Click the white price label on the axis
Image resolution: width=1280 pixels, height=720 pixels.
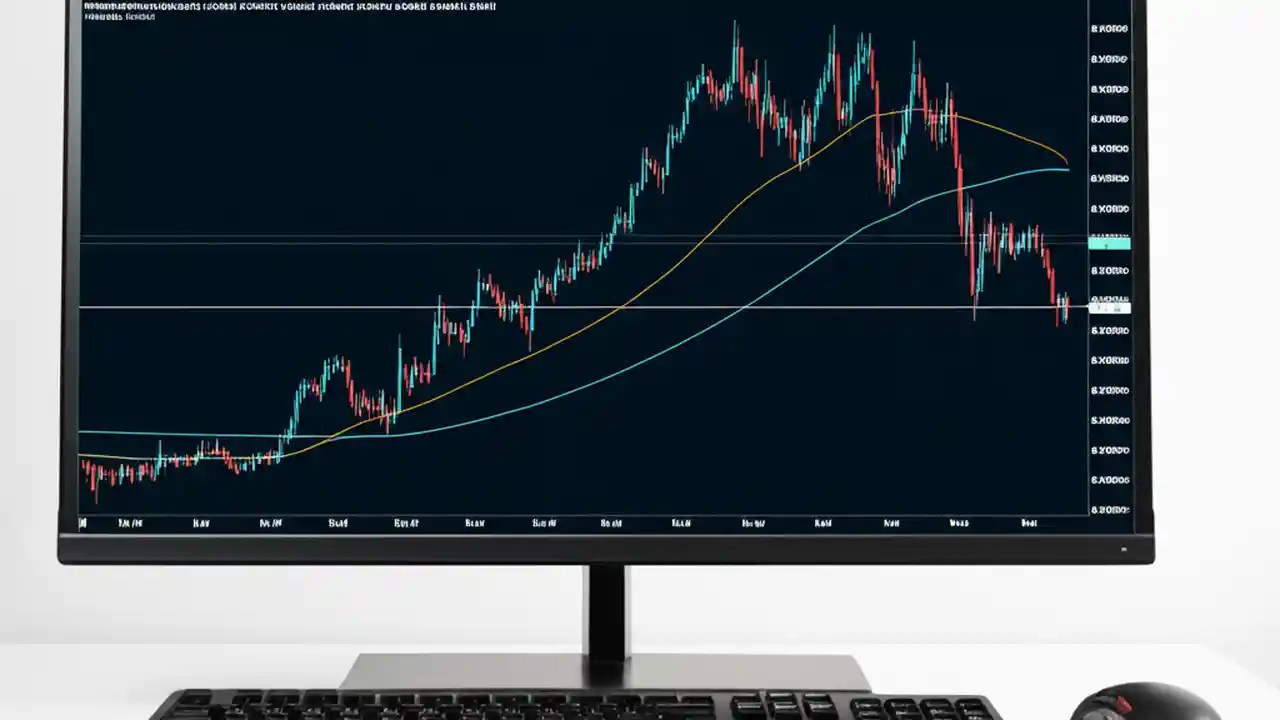1109,307
